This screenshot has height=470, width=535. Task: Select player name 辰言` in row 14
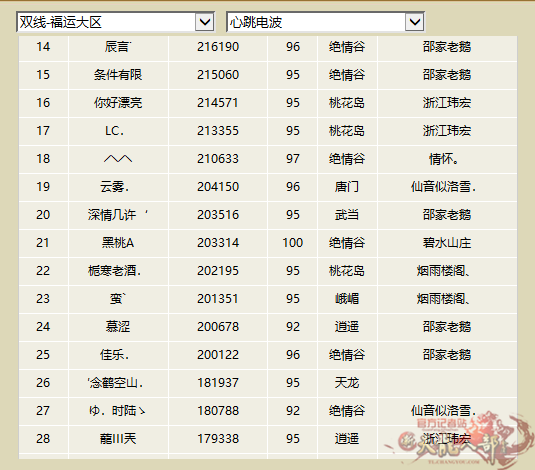(118, 47)
